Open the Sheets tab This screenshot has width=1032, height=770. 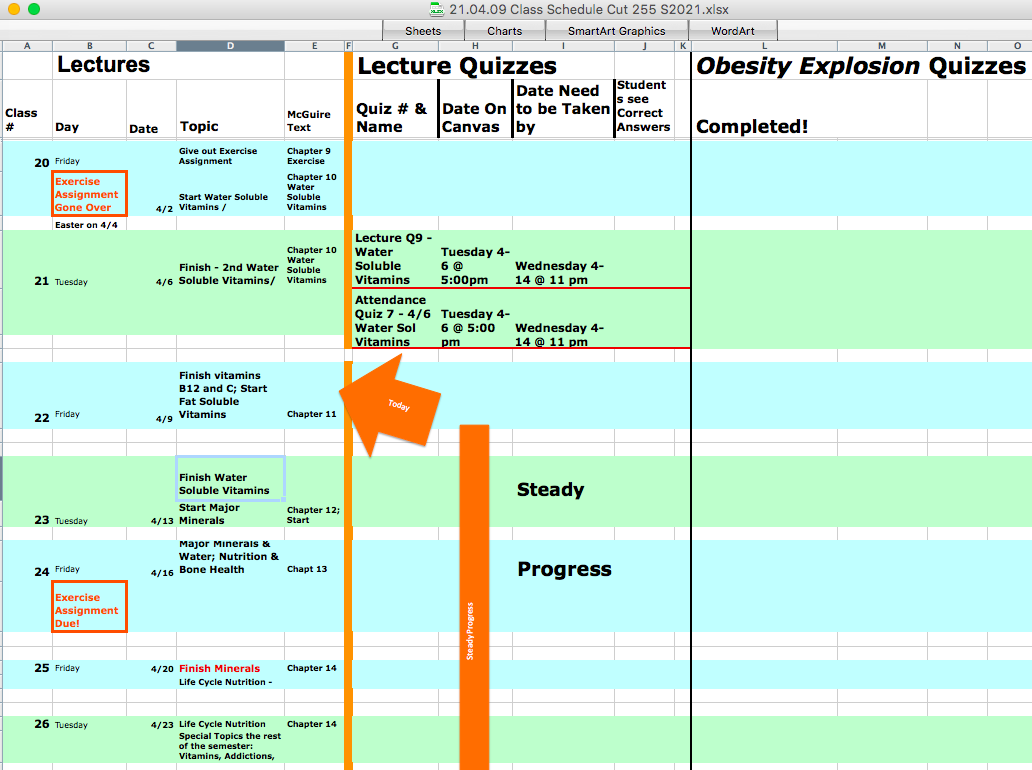[423, 31]
